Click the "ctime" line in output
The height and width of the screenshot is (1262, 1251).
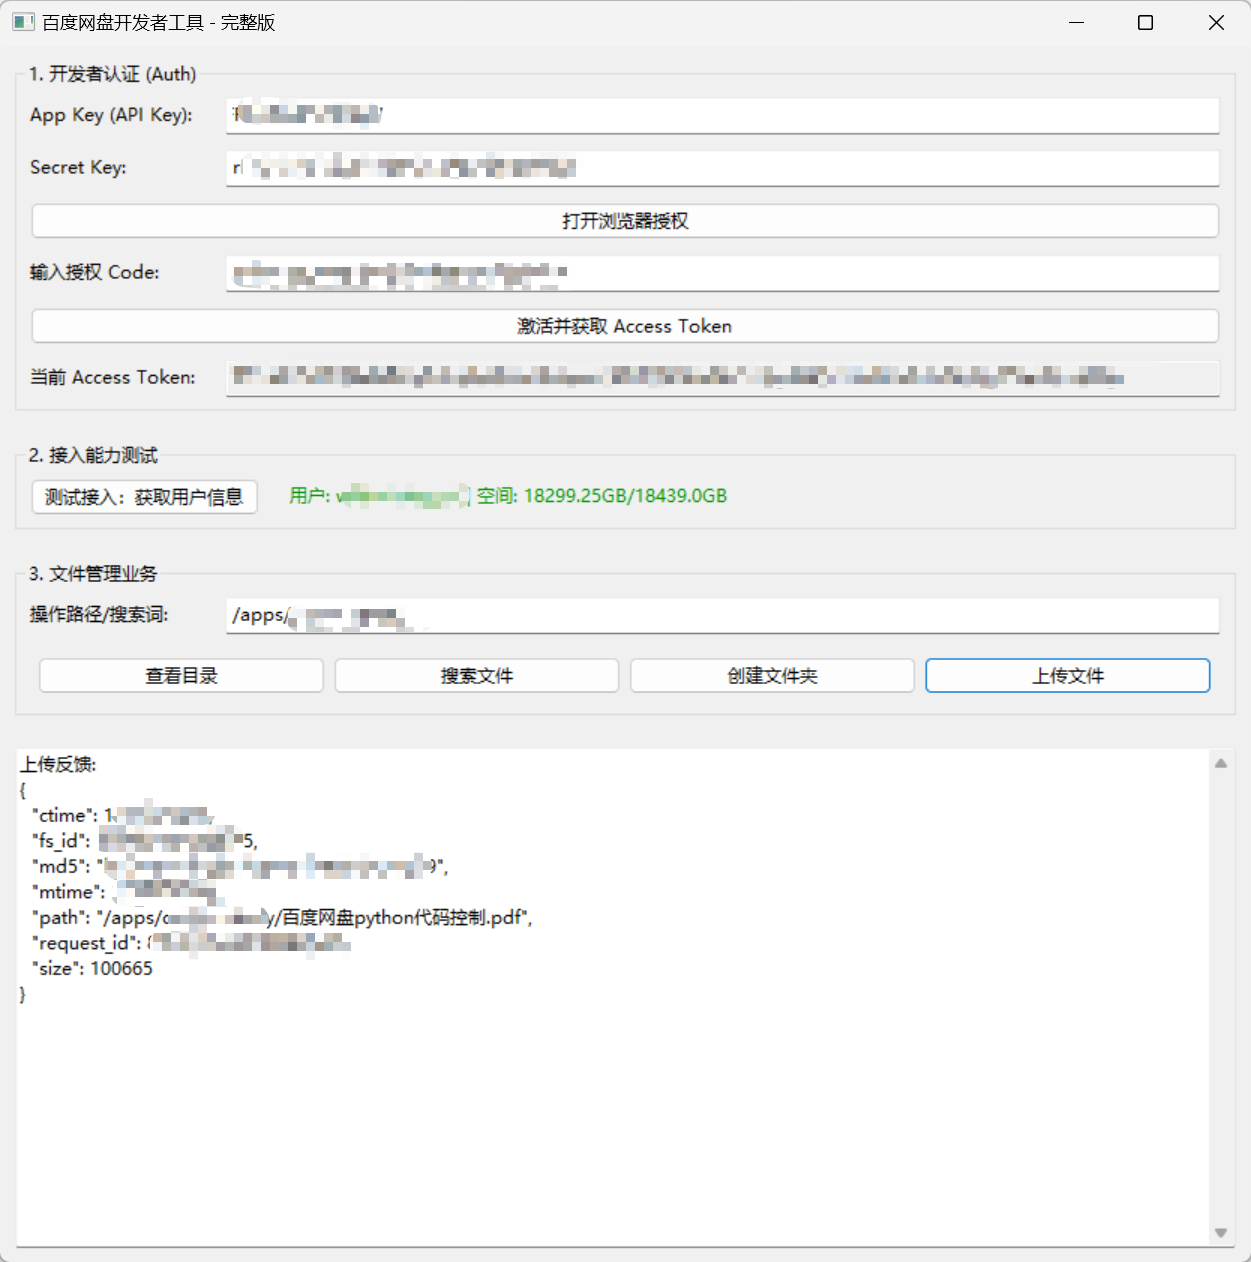click(123, 816)
